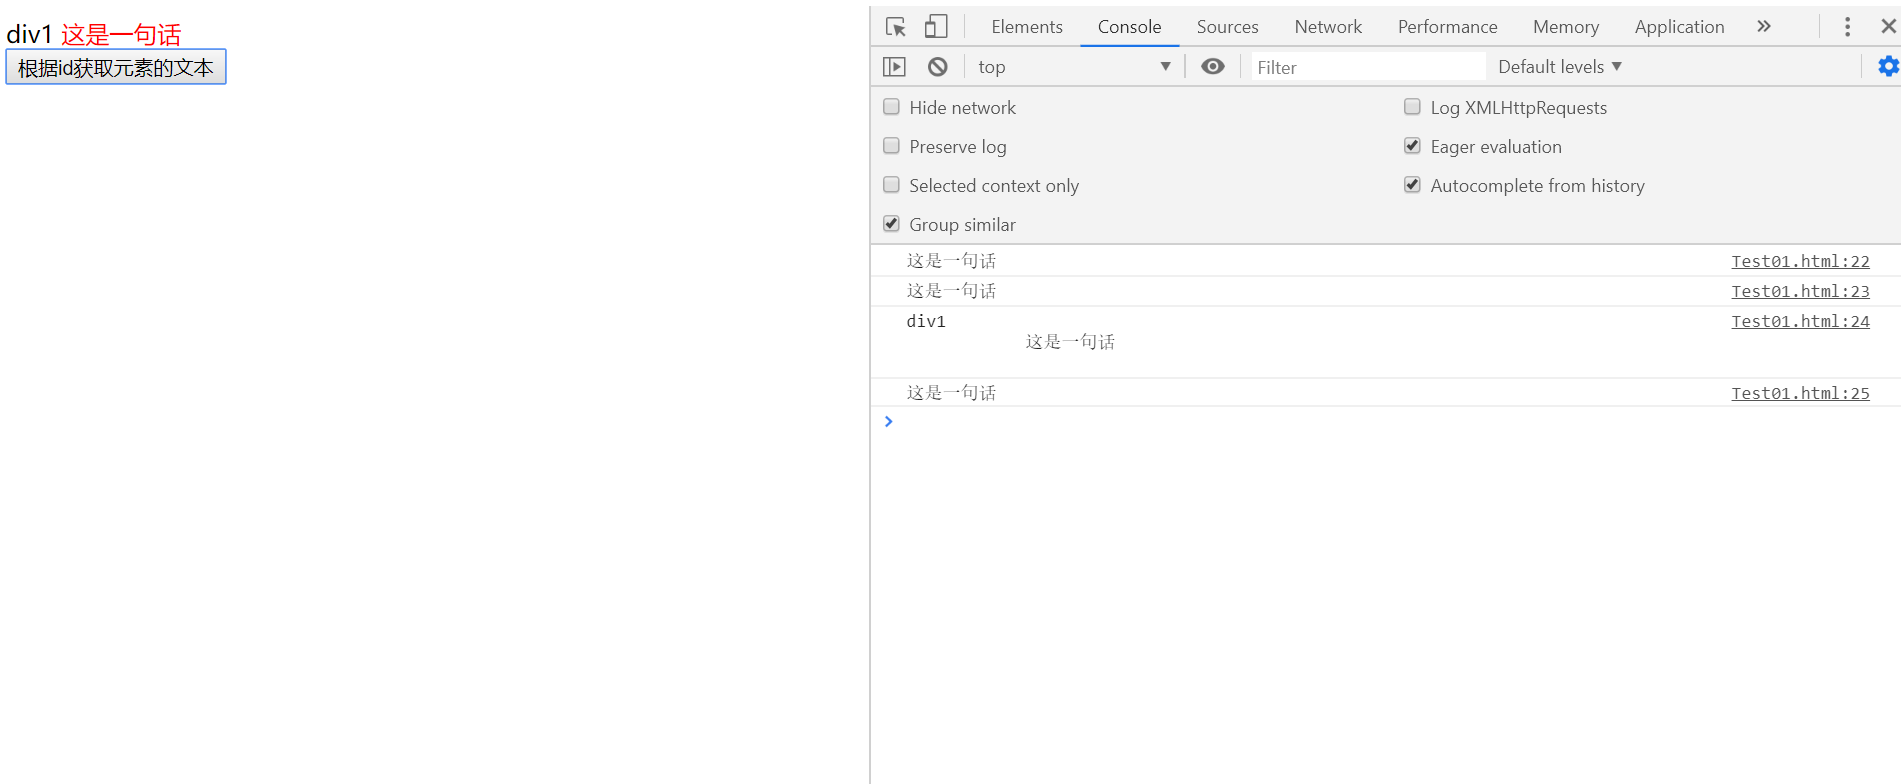Uncheck Autocomplete from history checkbox
This screenshot has height=784, width=1901.
[1412, 185]
